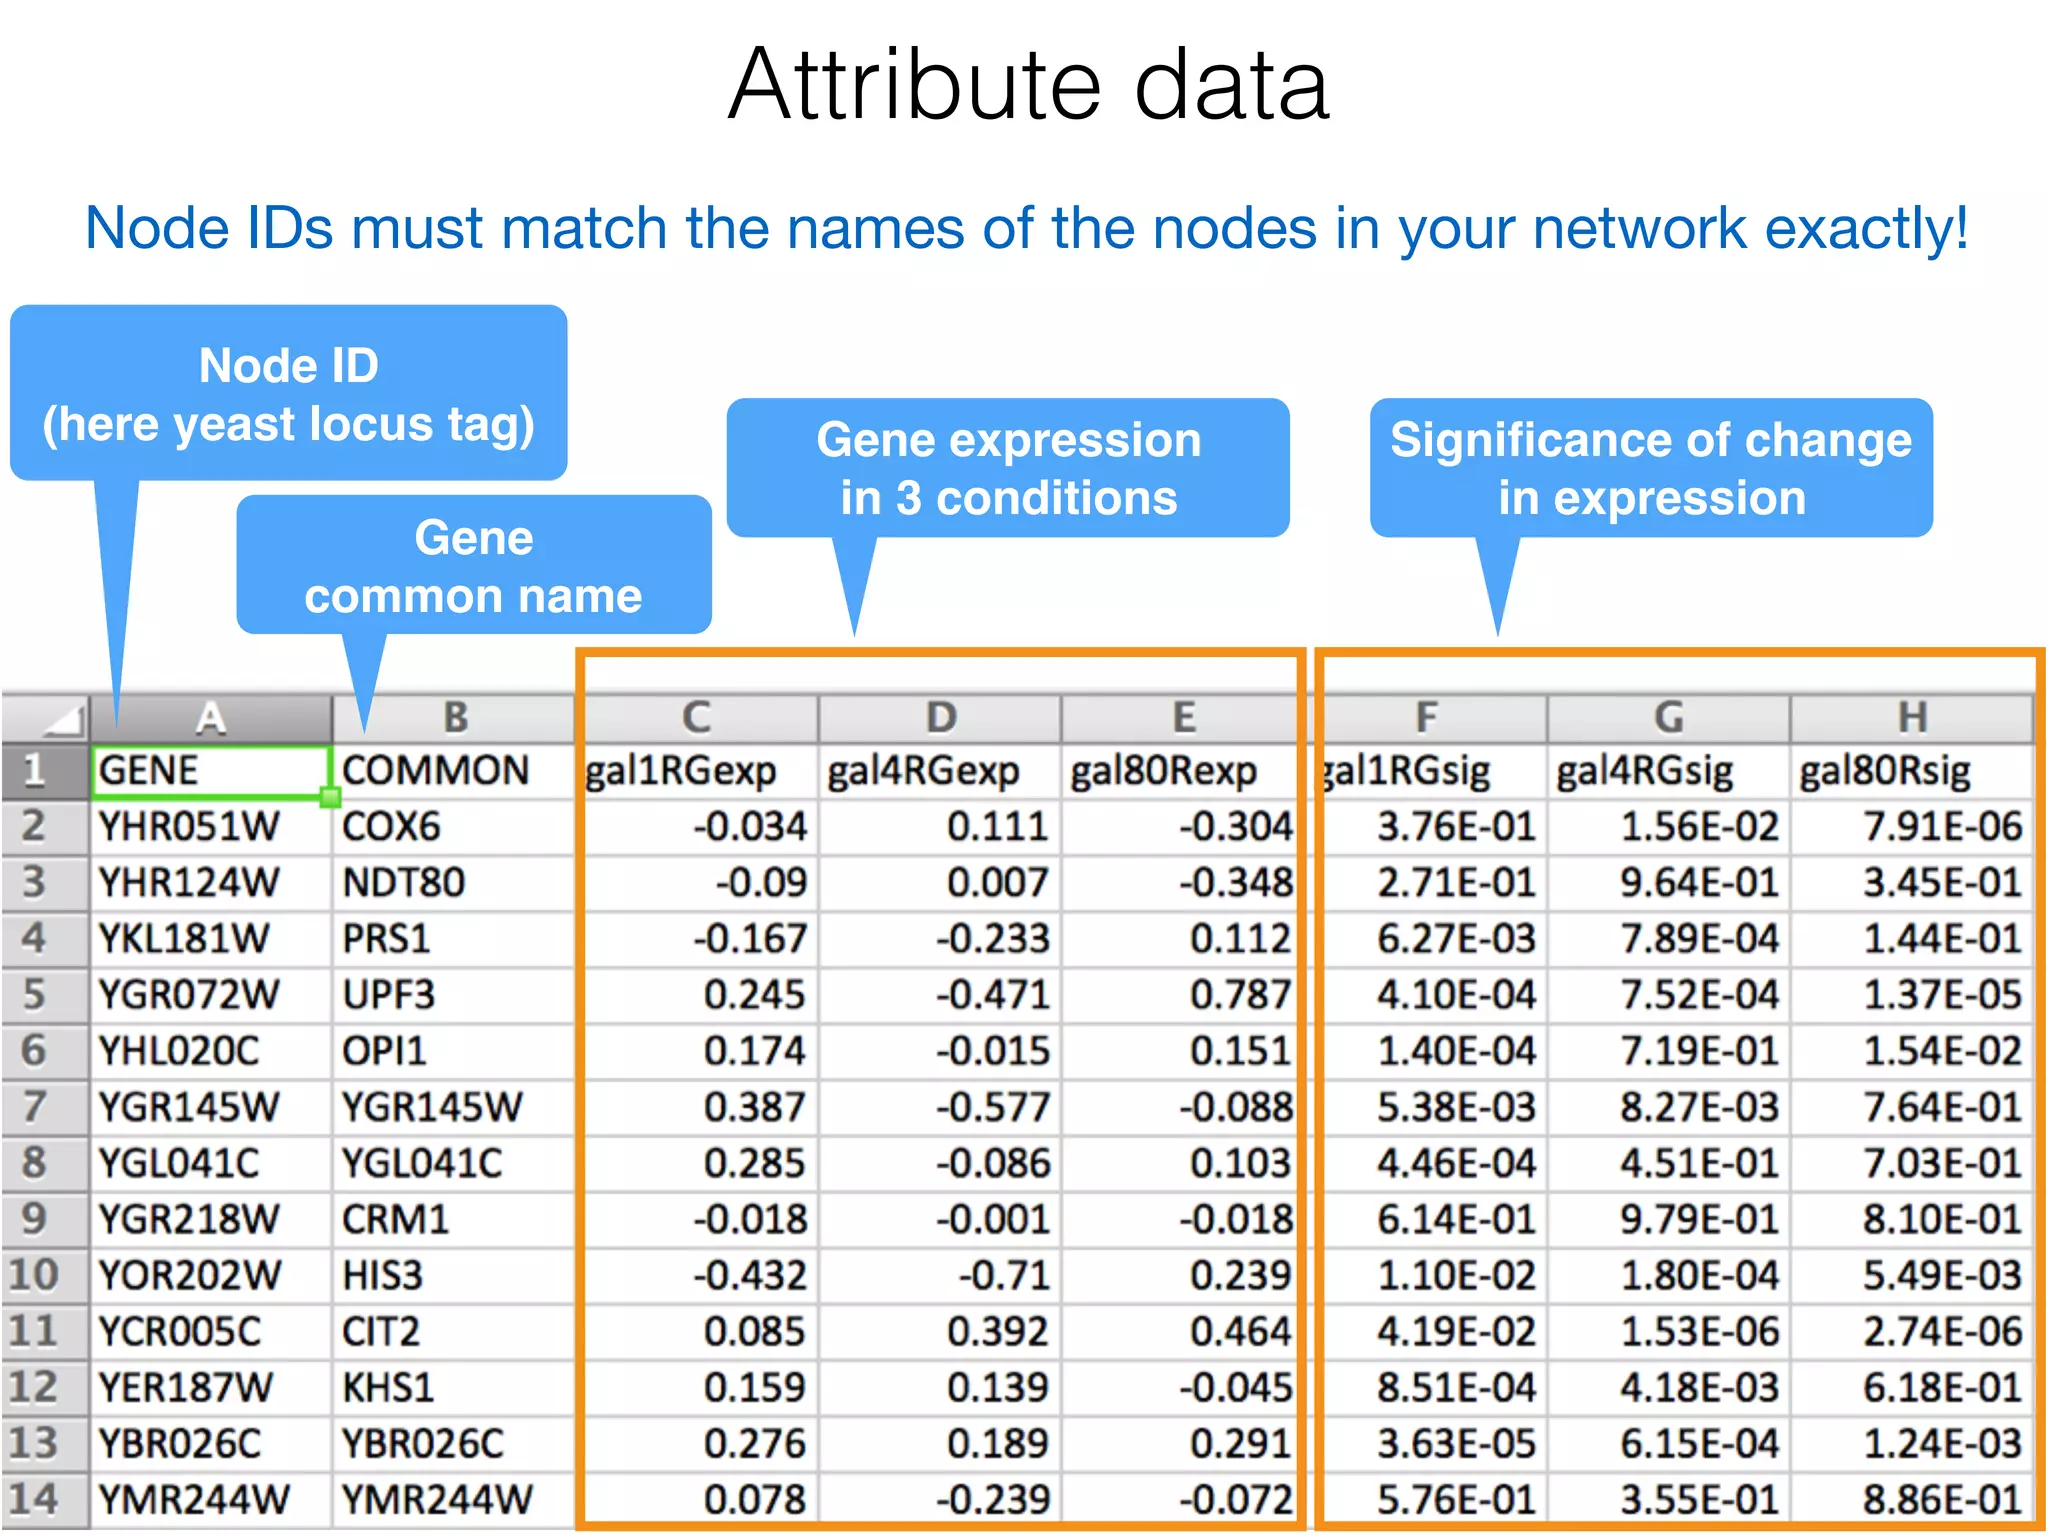This screenshot has height=1536, width=2048.
Task: Select the YGR072W cell
Action: click(x=211, y=995)
